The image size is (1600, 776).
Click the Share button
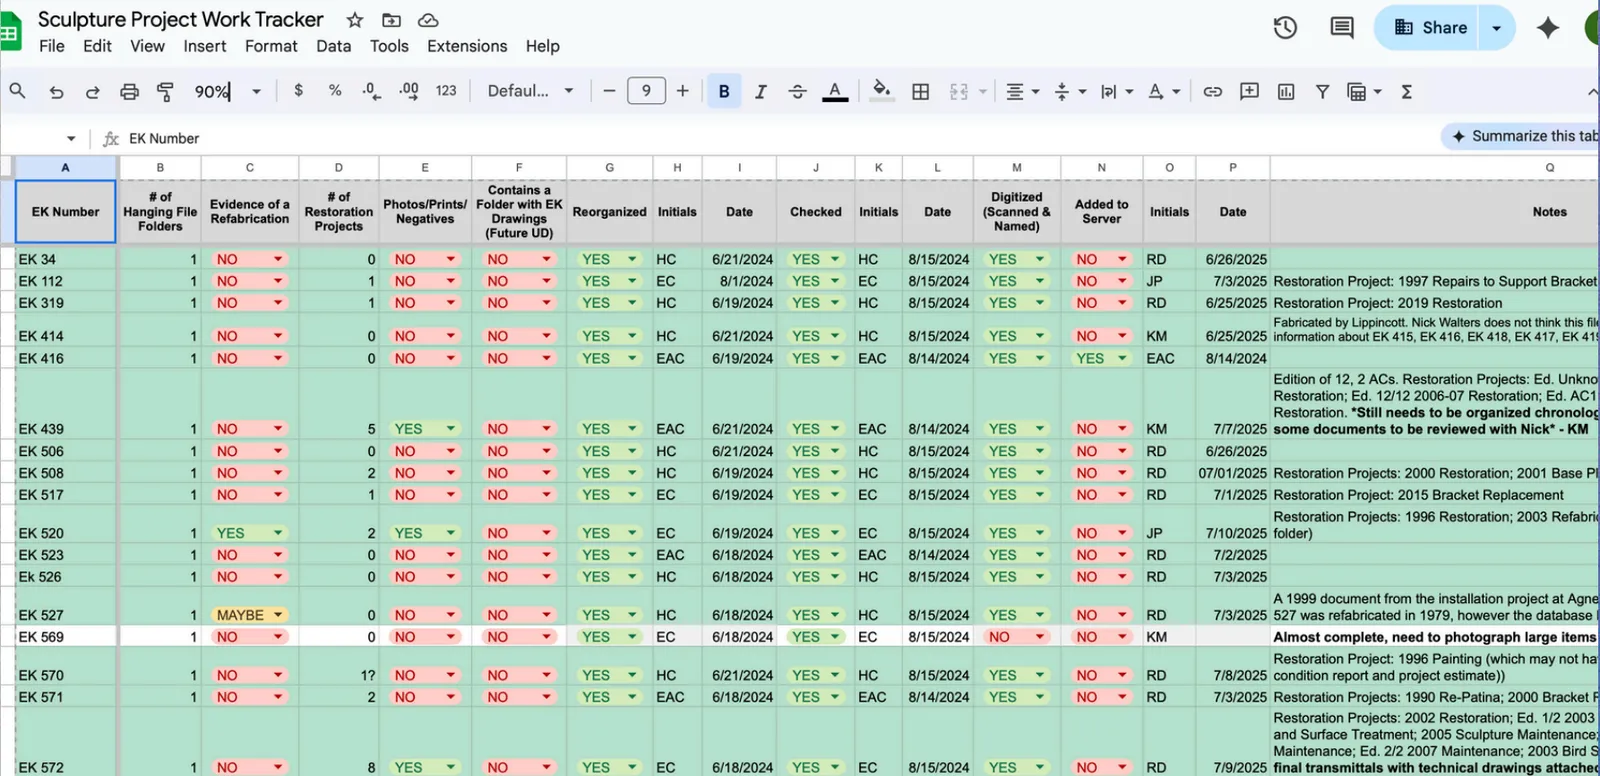pos(1431,28)
